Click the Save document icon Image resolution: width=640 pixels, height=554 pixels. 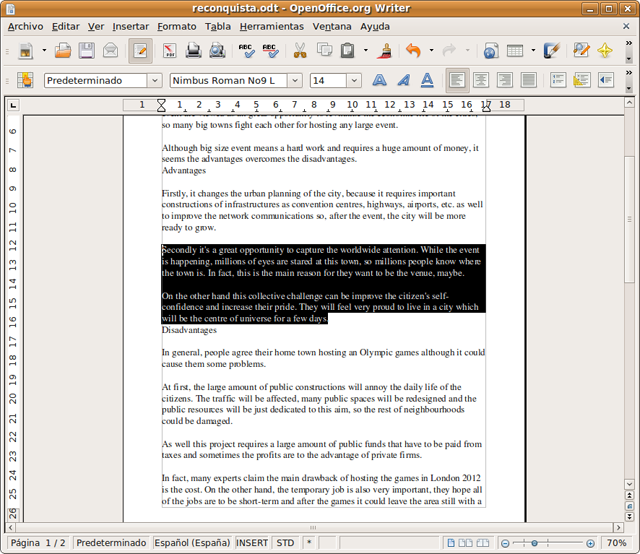(x=87, y=50)
